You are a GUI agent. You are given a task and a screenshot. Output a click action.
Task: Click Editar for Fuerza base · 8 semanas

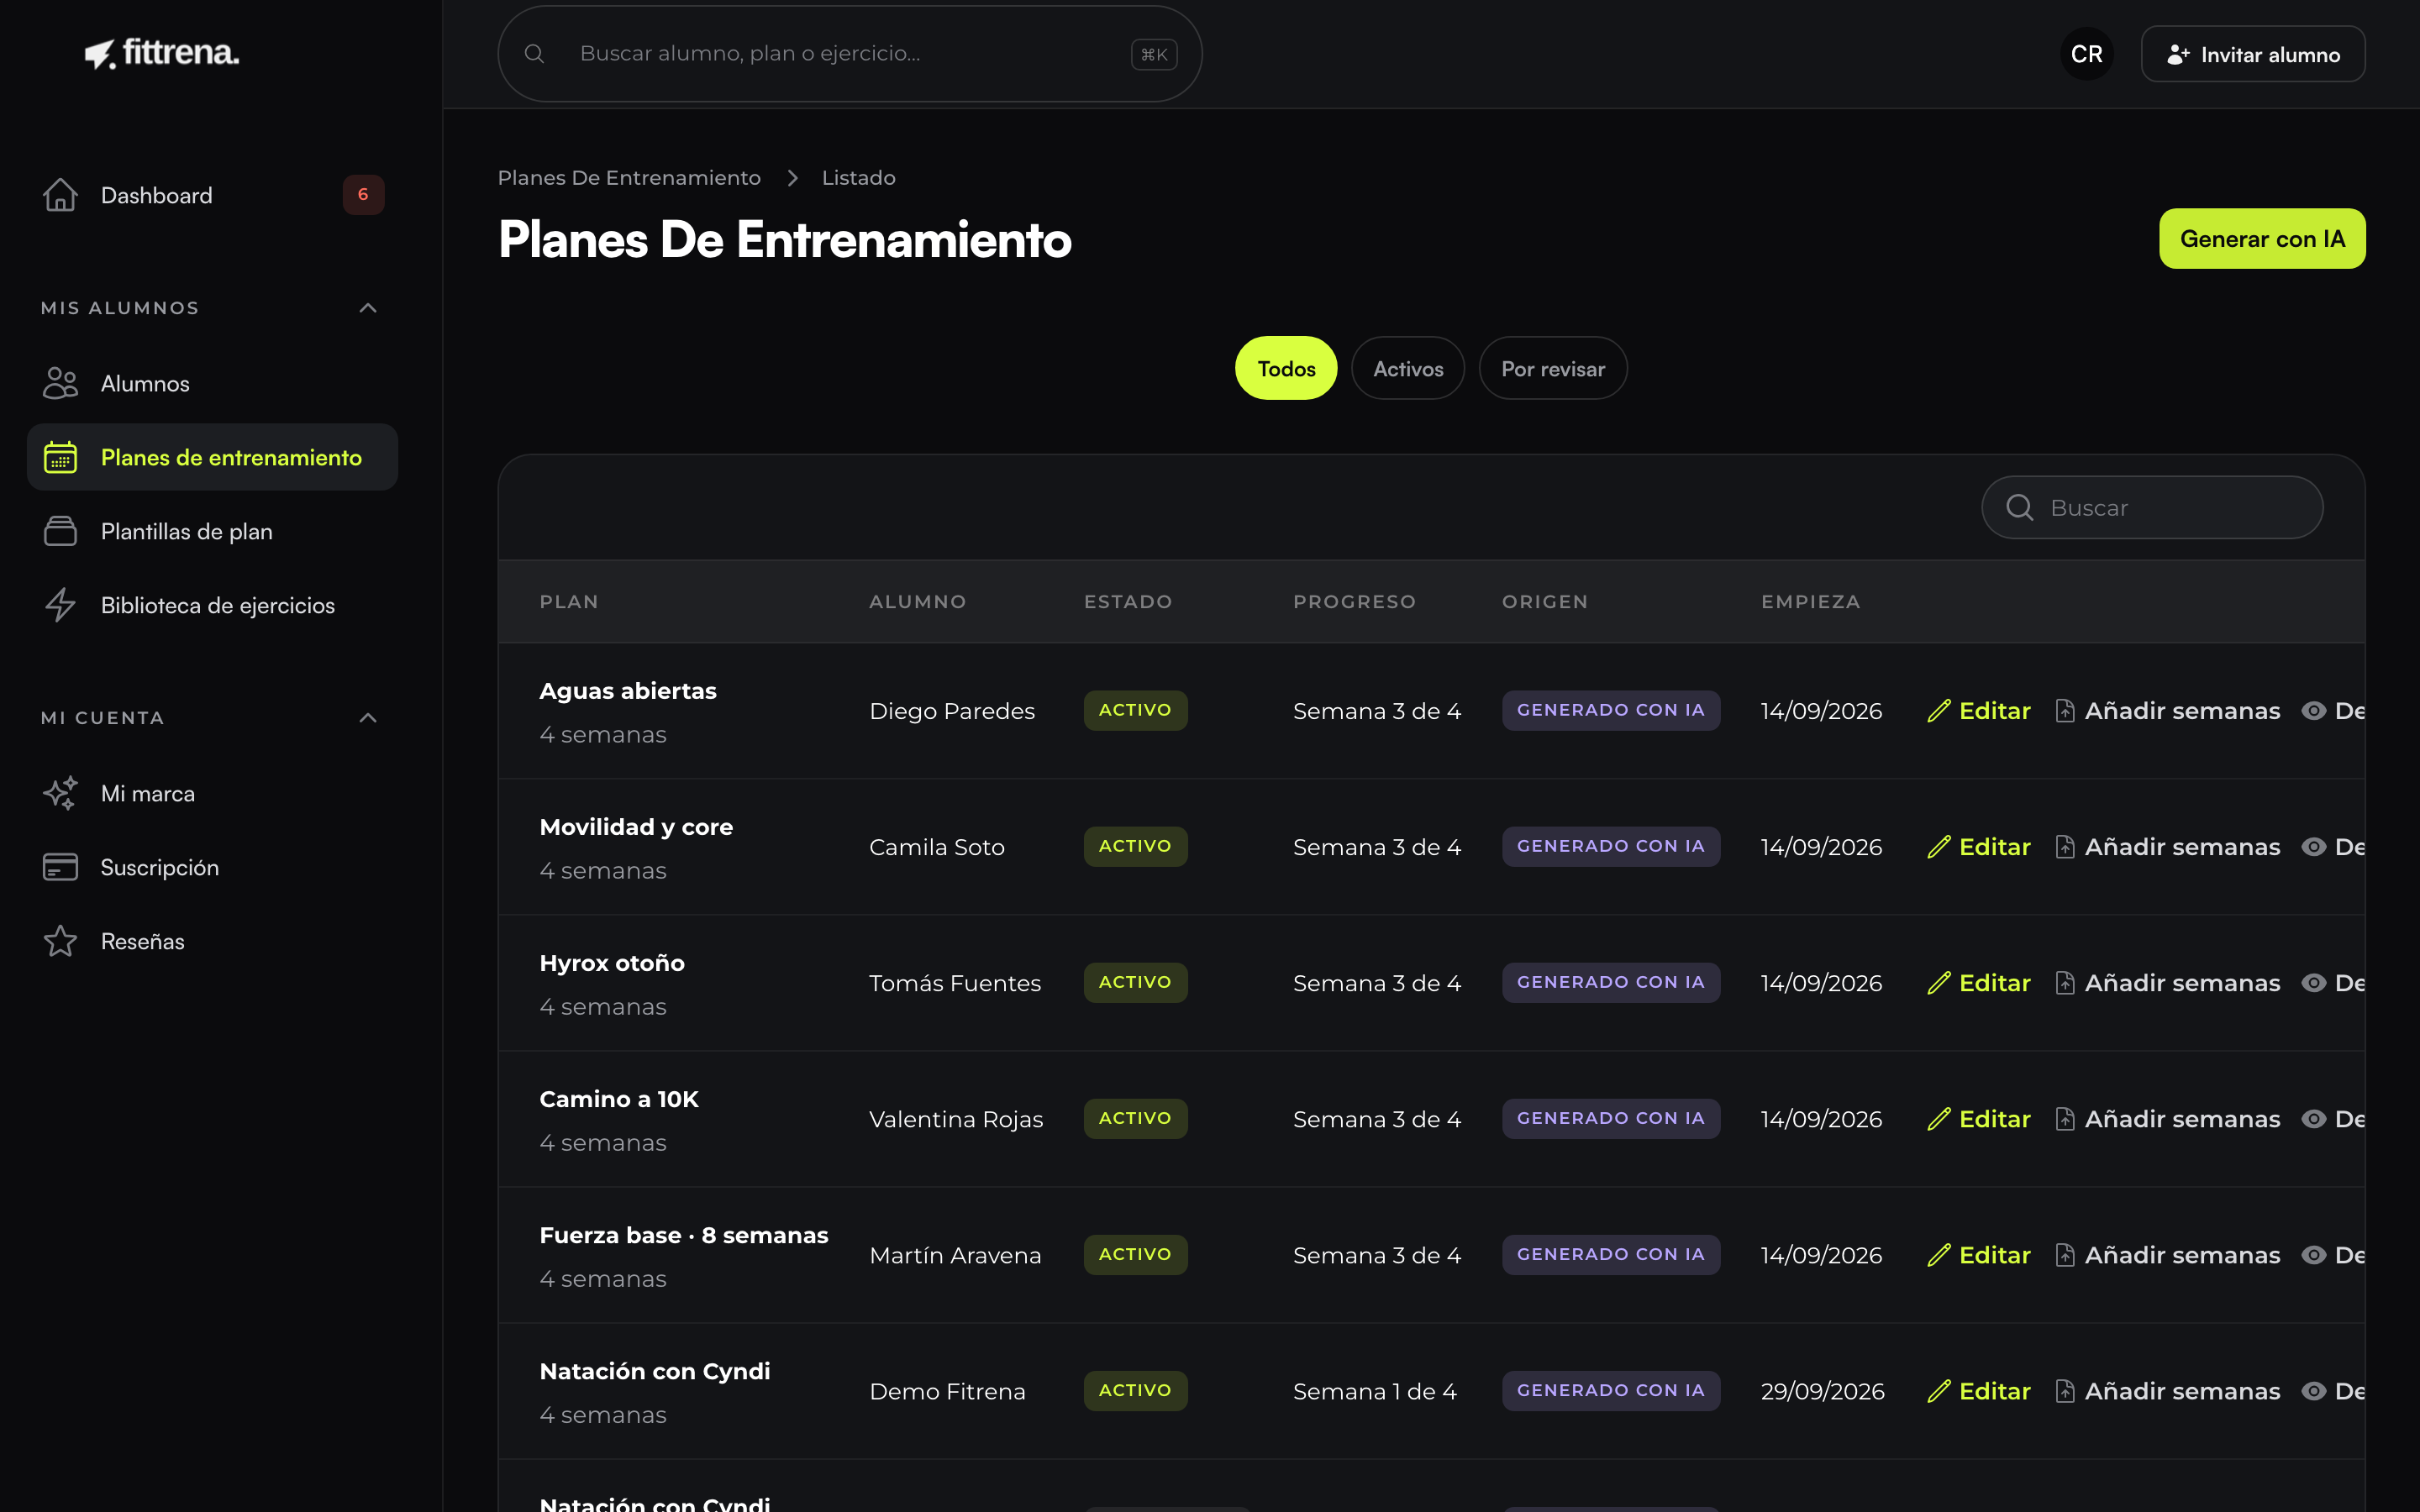click(x=1979, y=1255)
